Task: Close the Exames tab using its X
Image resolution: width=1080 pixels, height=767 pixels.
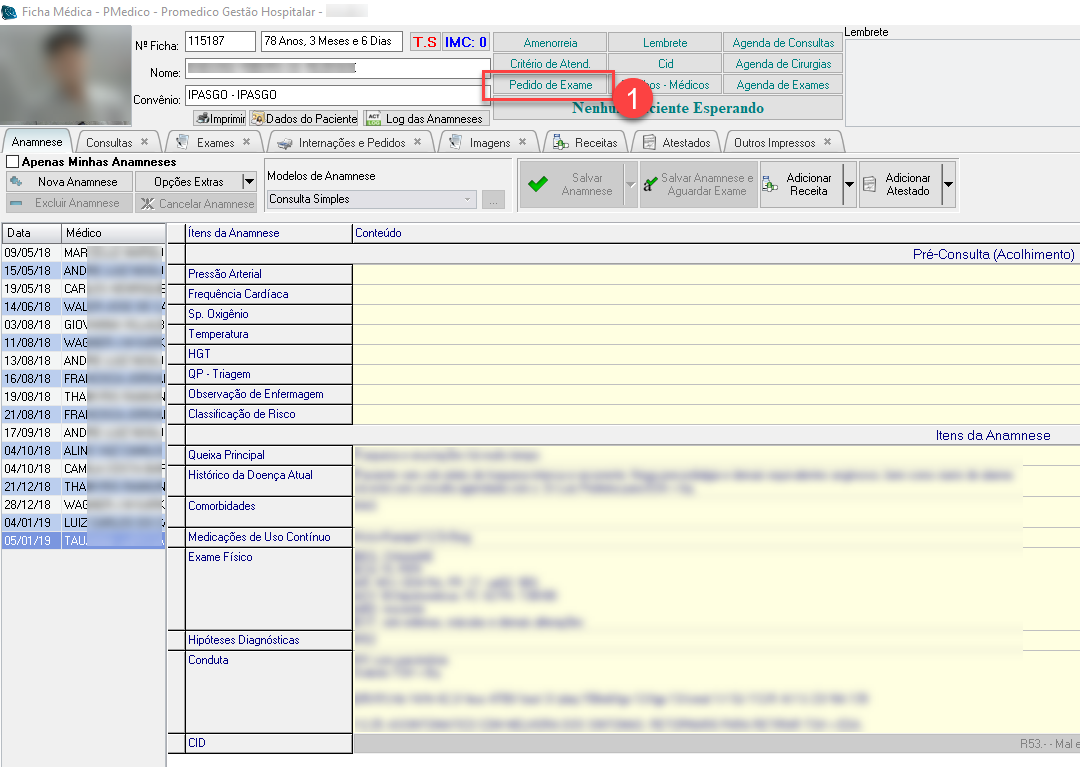Action: point(246,143)
